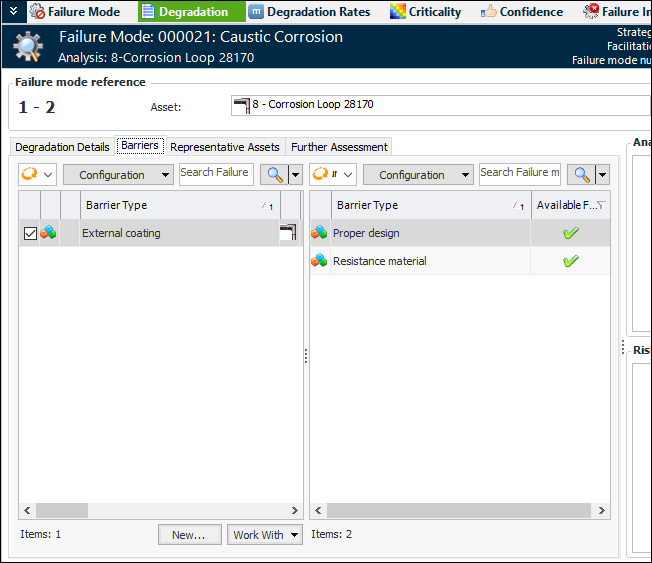Click the Confidence thumbs-up icon

point(489,11)
